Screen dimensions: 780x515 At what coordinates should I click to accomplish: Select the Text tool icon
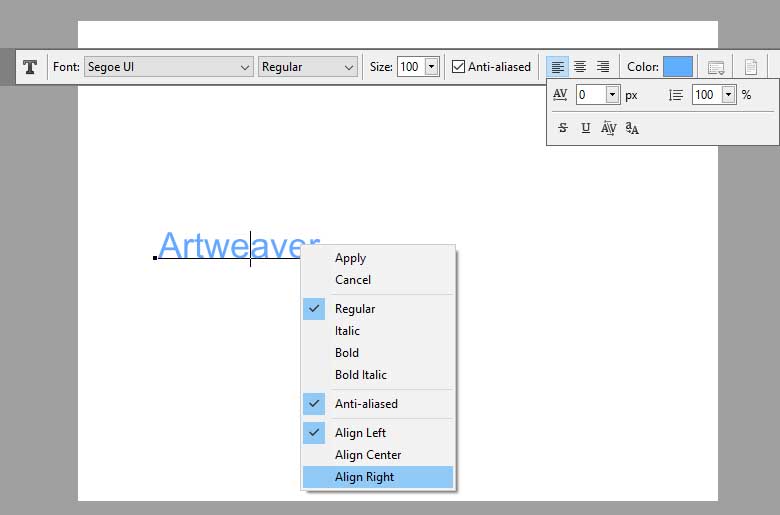pos(30,67)
